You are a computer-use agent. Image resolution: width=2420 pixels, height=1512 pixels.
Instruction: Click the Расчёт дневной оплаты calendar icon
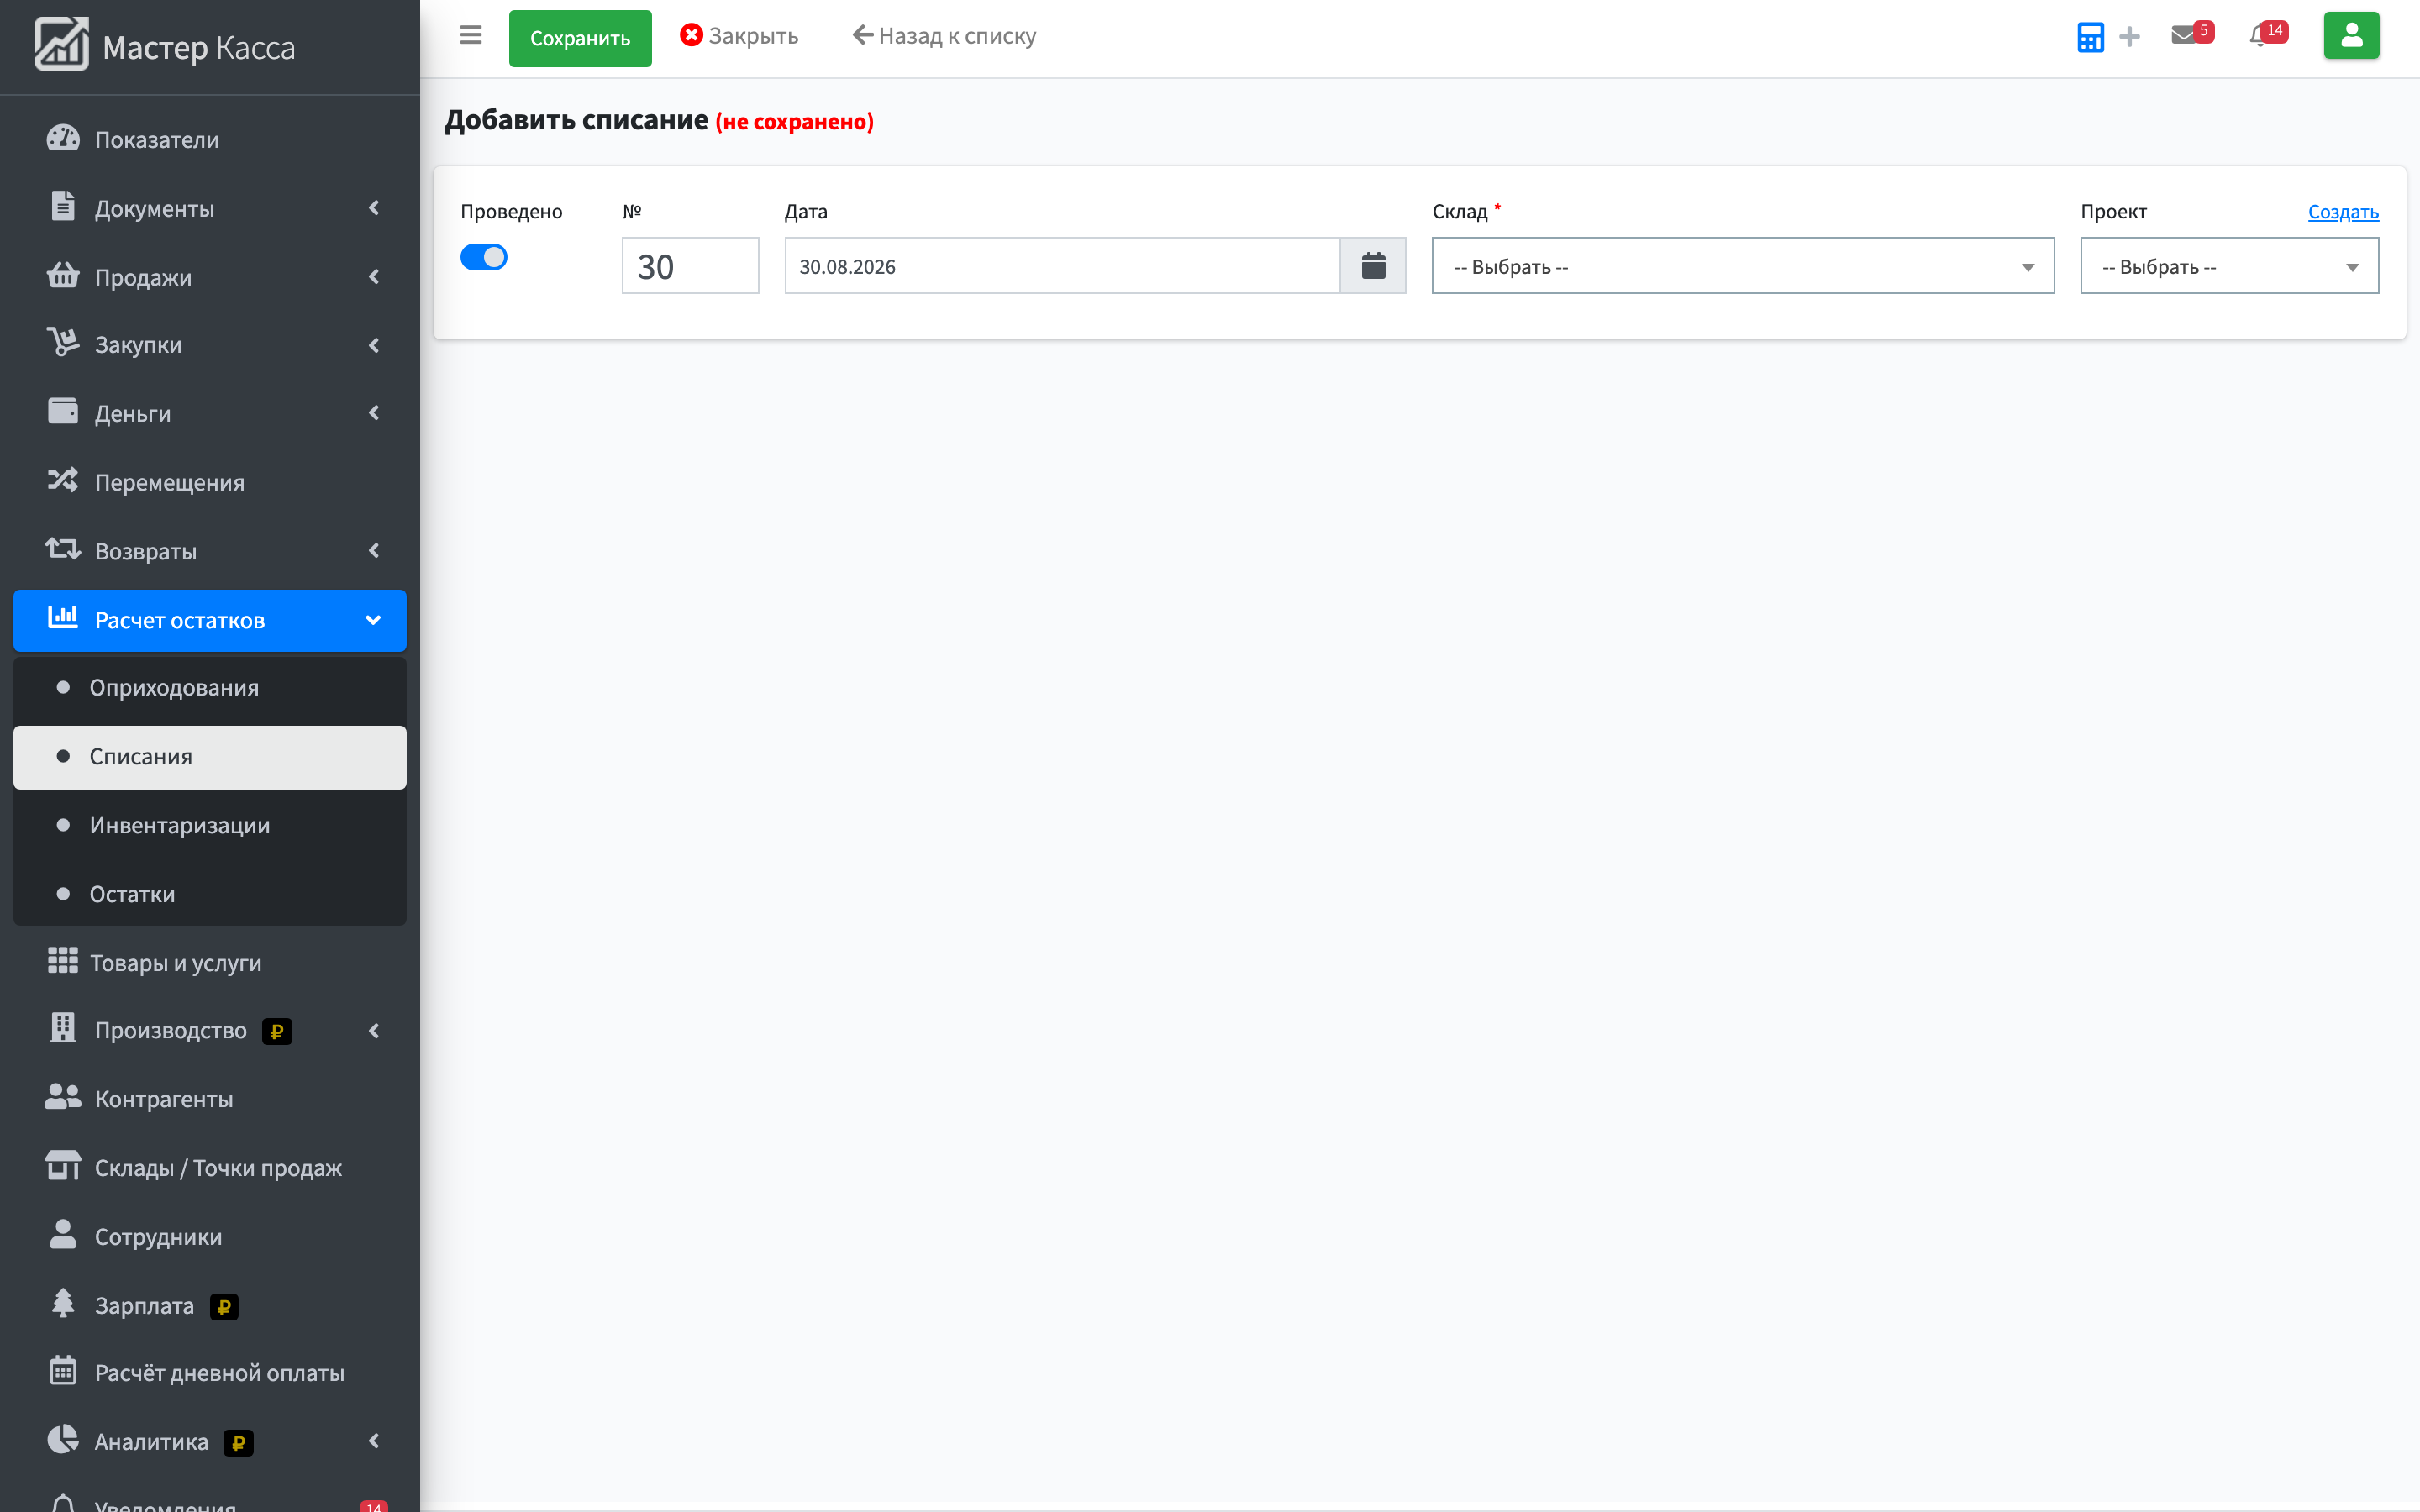[63, 1371]
